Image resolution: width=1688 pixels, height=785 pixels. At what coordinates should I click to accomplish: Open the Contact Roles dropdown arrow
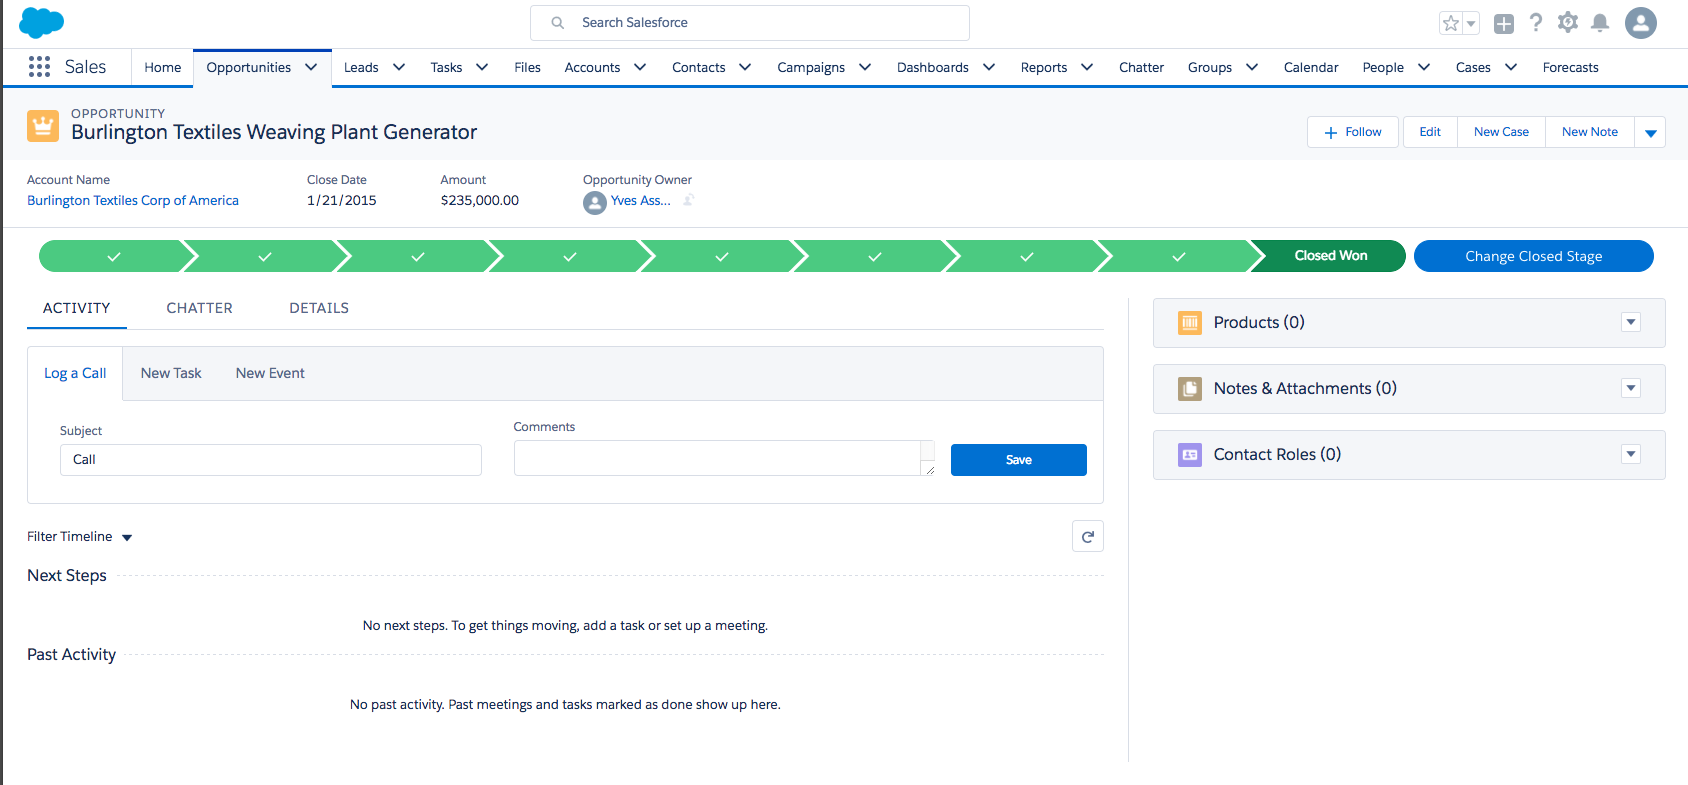point(1631,454)
